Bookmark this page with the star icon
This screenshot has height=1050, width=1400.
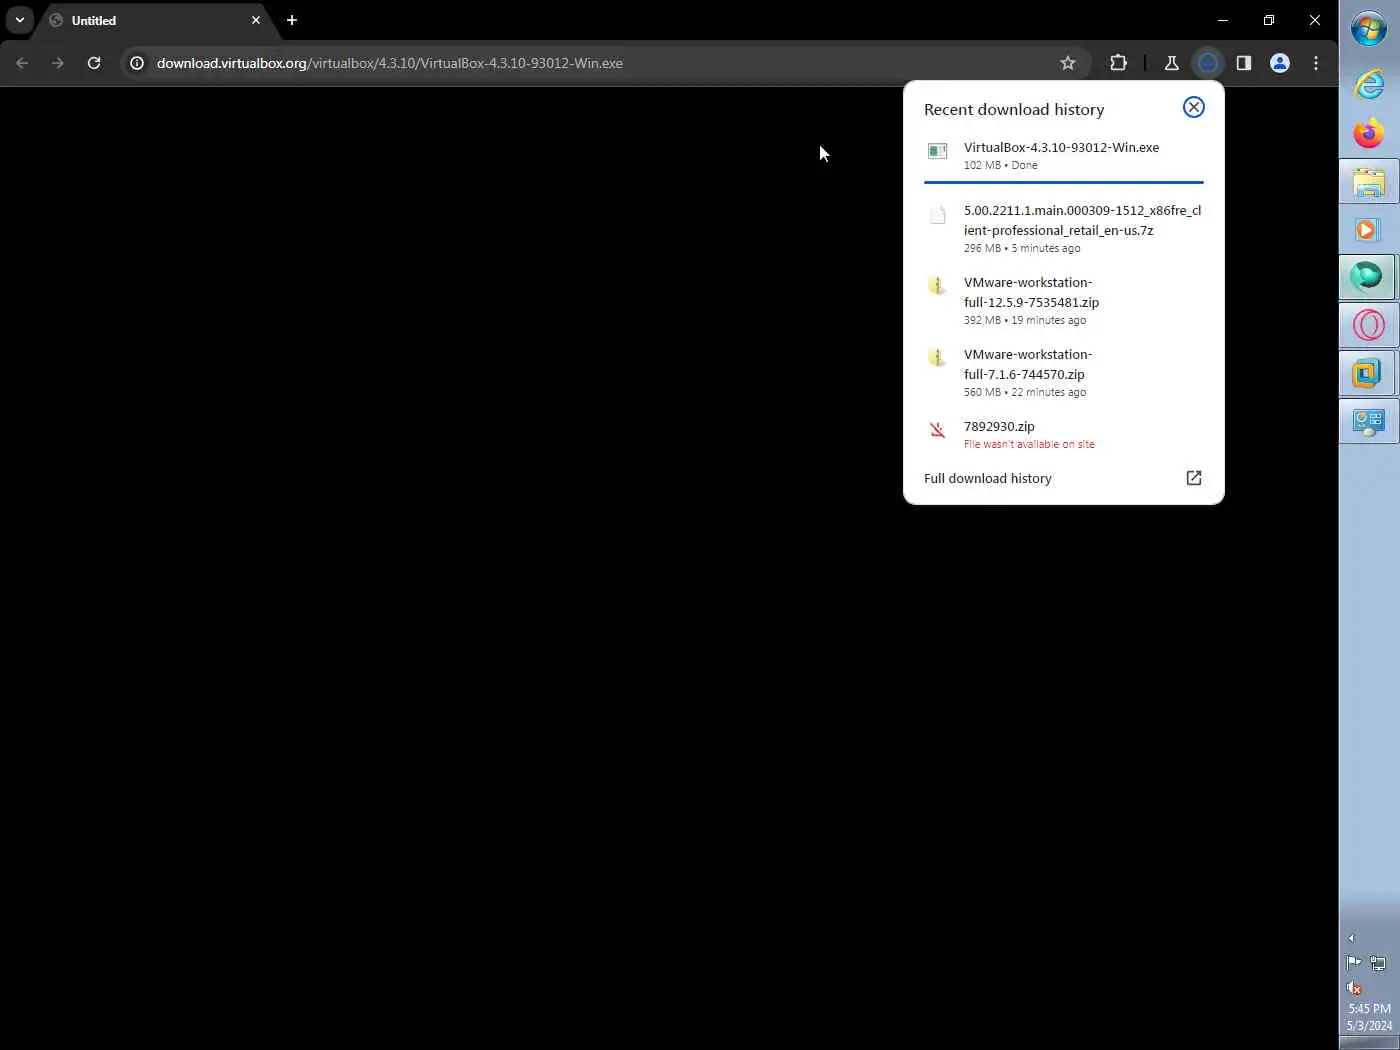tap(1068, 63)
